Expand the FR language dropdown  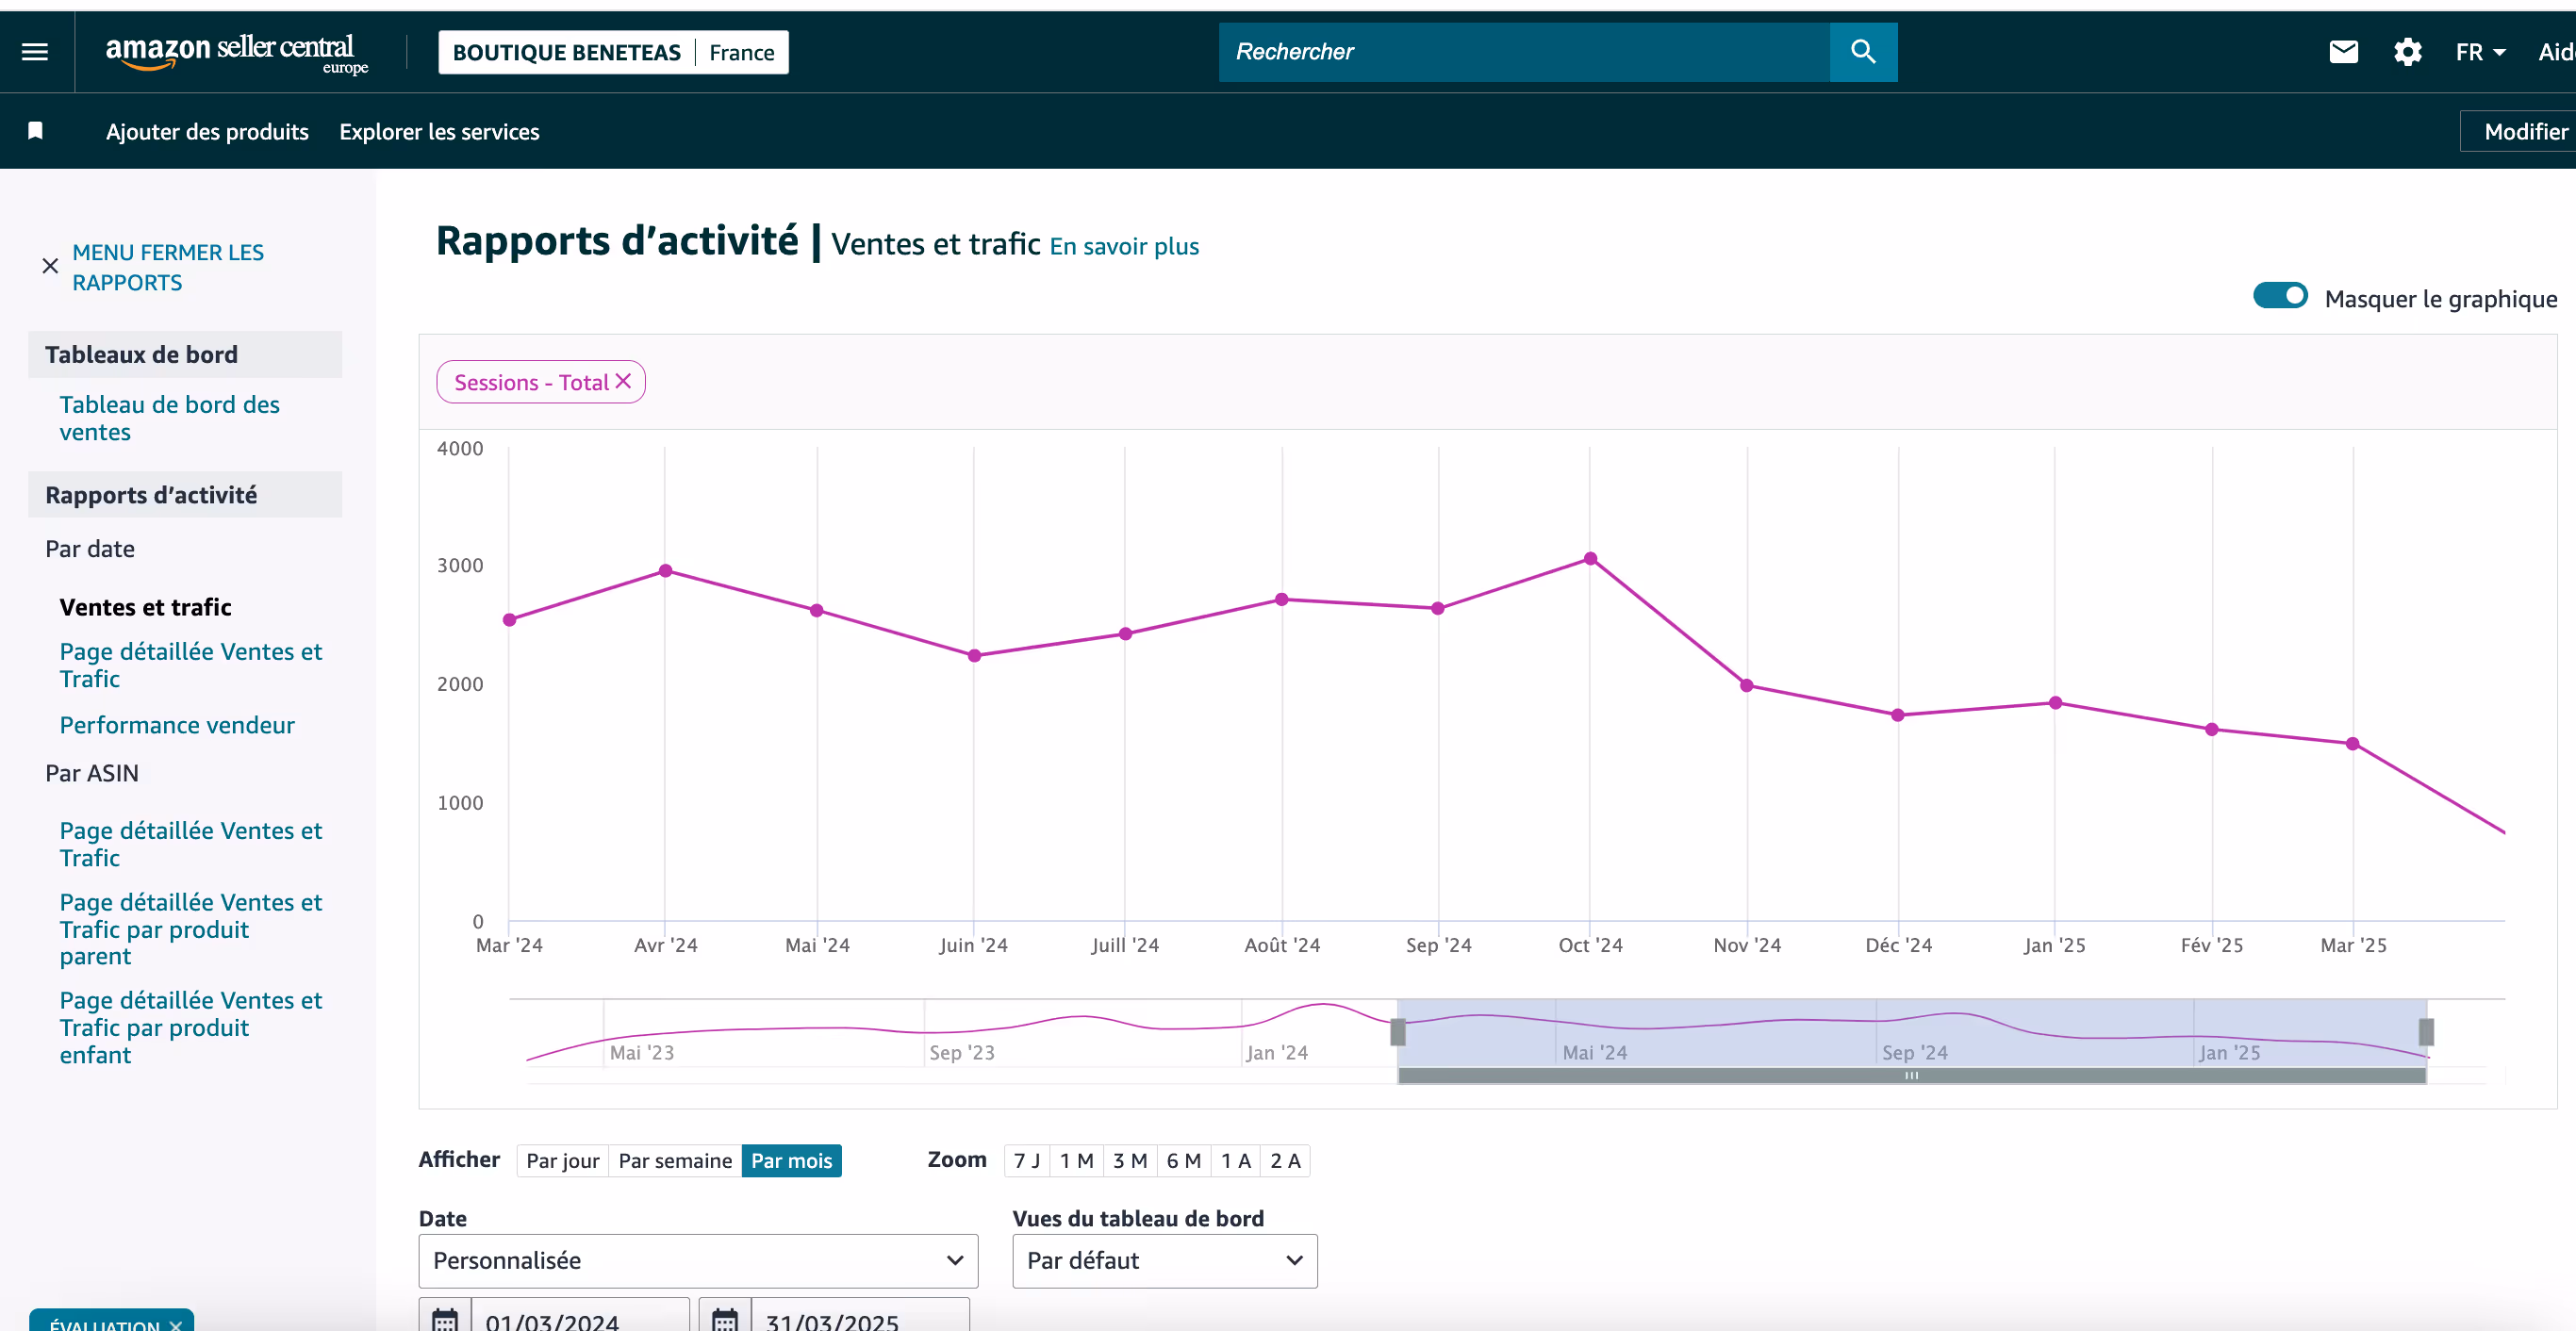pyautogui.click(x=2479, y=52)
